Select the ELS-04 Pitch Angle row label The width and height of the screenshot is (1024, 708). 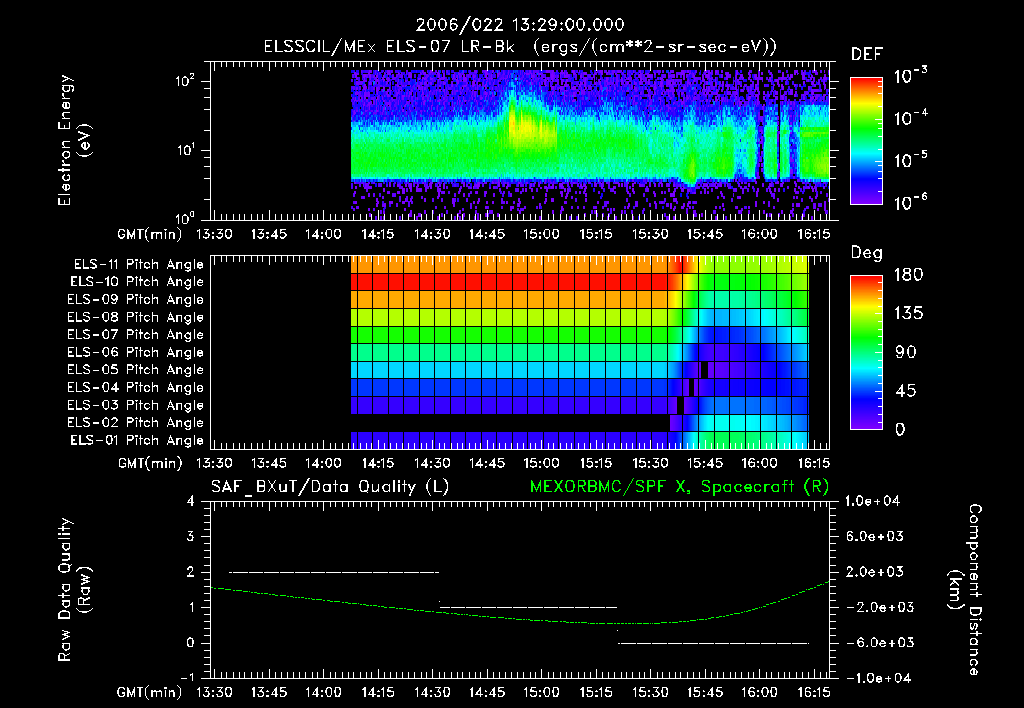point(136,388)
